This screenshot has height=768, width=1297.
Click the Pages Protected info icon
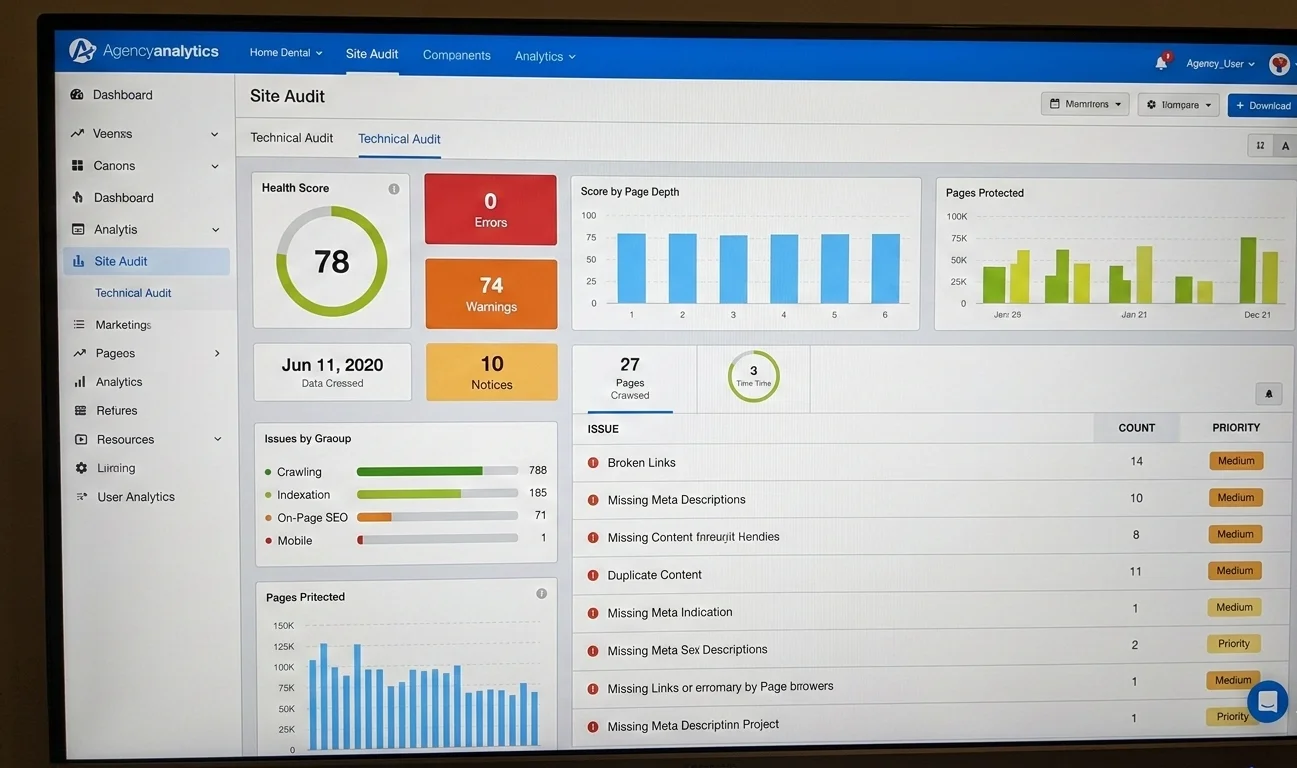[x=541, y=594]
